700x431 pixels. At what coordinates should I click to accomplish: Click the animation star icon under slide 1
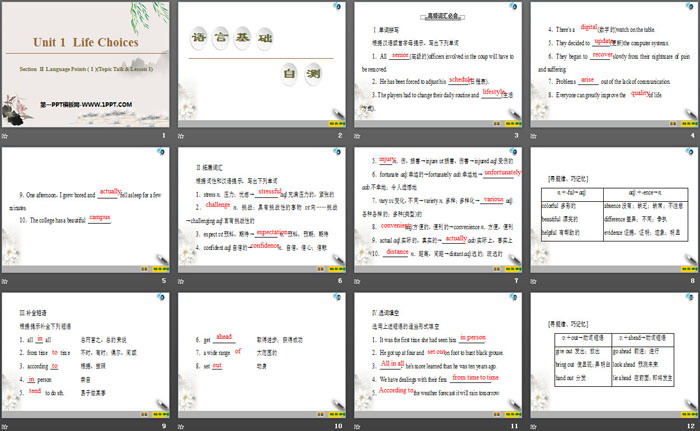(x=5, y=136)
